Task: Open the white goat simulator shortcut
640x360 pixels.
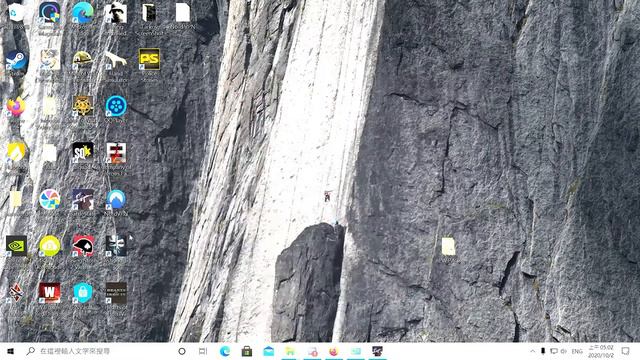Action: point(116,60)
